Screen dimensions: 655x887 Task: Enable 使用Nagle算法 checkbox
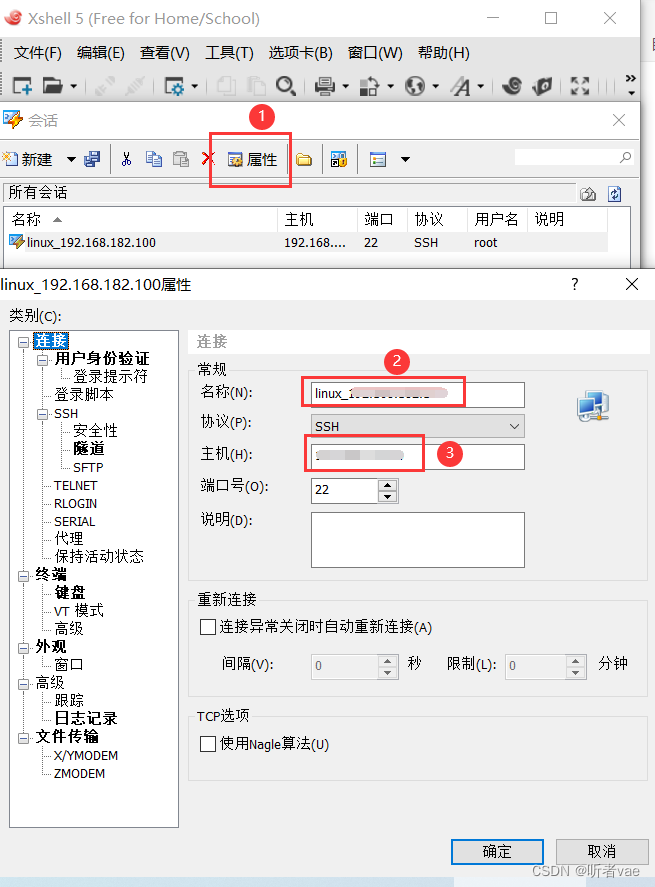pos(208,744)
